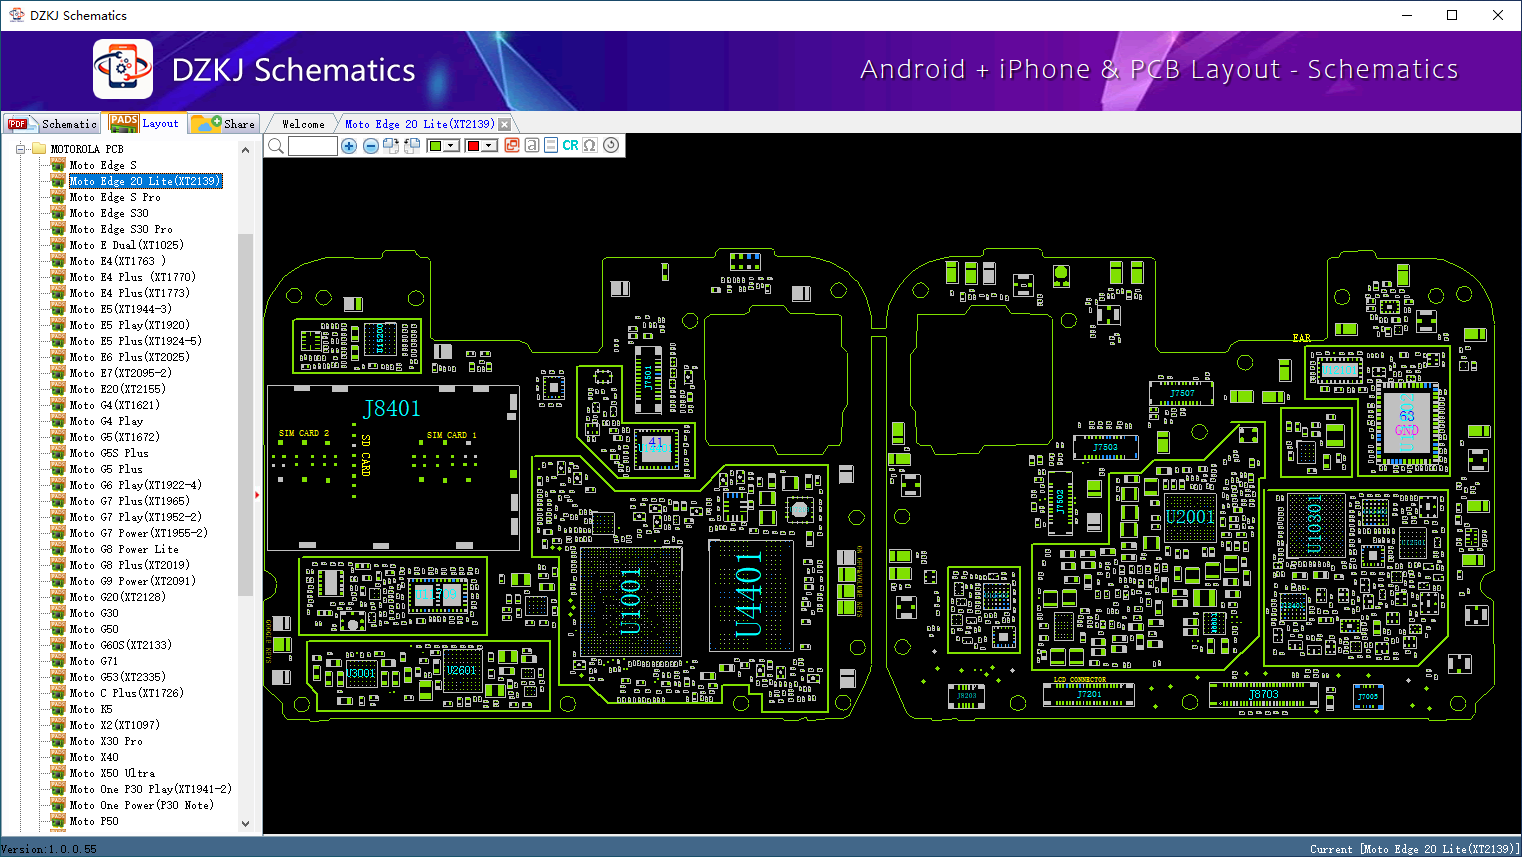Toggle the letter 'a' text display button
1522x857 pixels.
[532, 146]
